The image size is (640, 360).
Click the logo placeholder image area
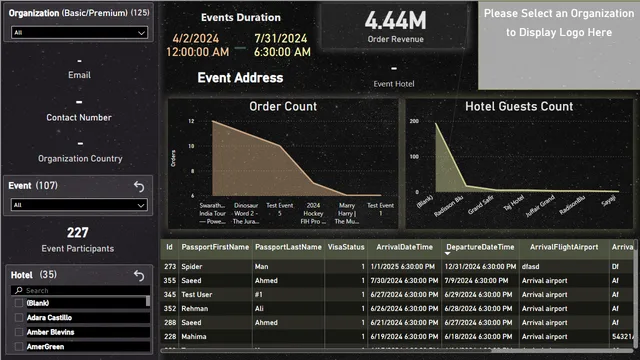pos(559,46)
